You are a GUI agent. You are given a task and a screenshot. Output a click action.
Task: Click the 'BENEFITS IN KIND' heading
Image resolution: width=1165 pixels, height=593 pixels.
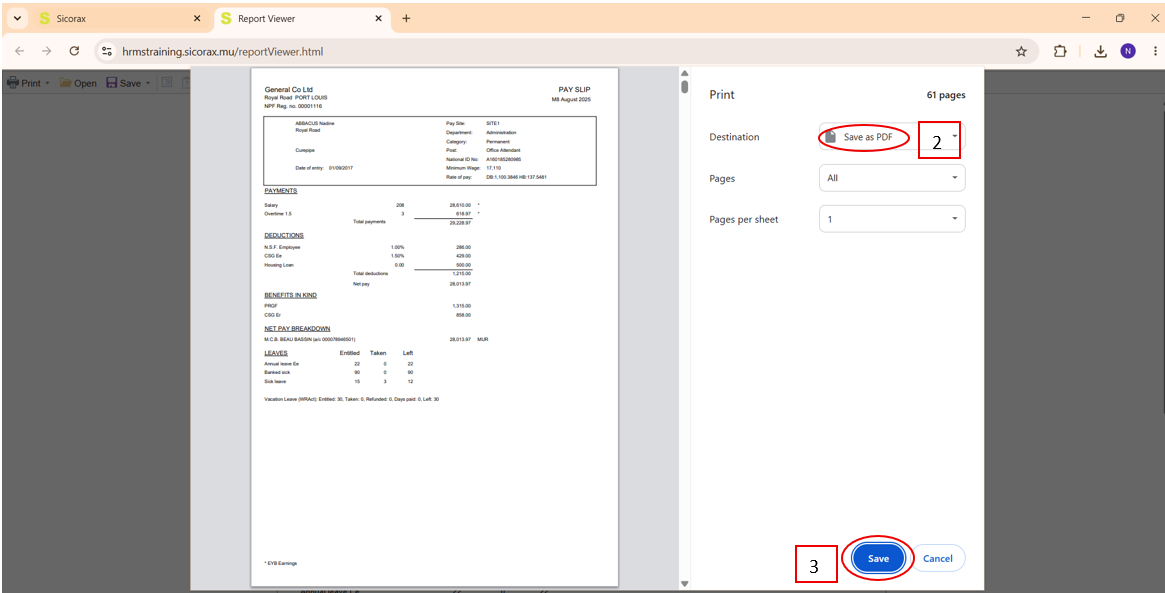click(x=291, y=295)
